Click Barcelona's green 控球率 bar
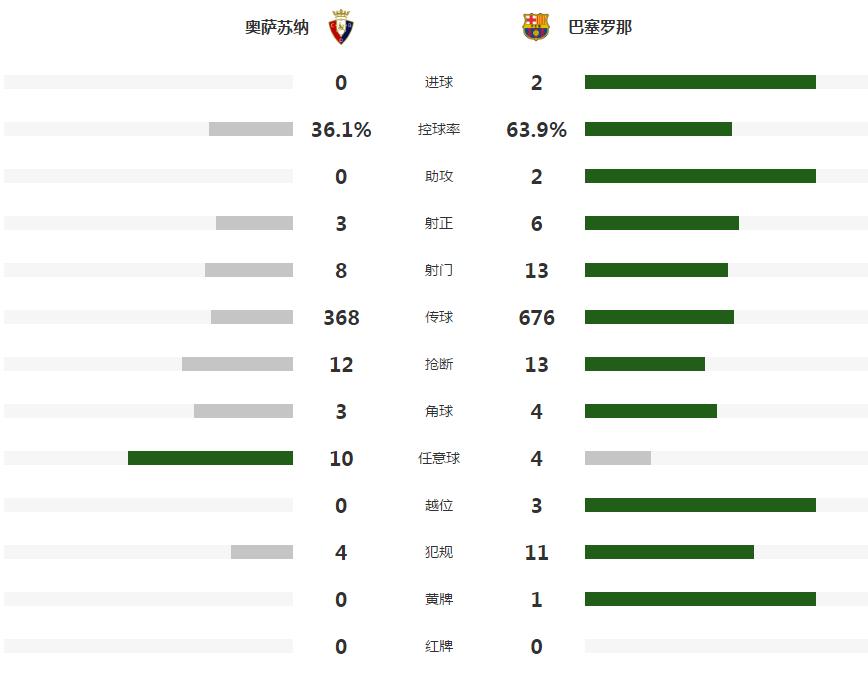 pos(658,129)
